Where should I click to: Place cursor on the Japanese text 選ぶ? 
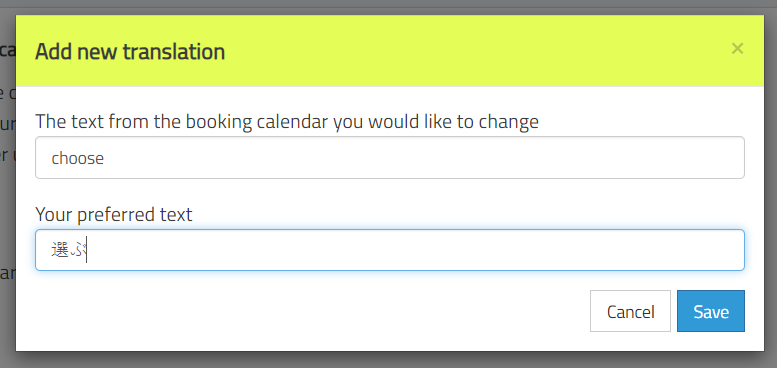(x=68, y=251)
